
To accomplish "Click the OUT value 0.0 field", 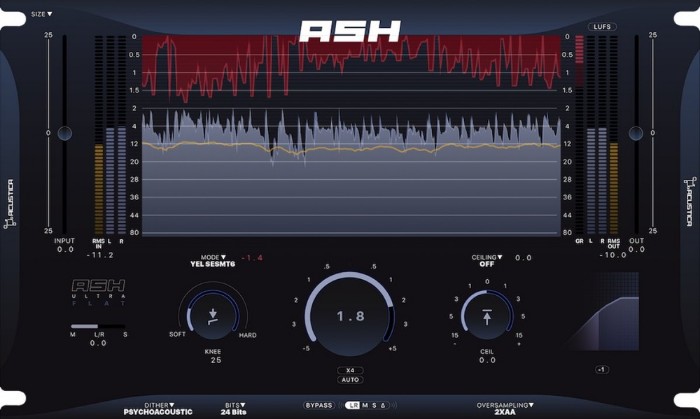I will pyautogui.click(x=636, y=249).
